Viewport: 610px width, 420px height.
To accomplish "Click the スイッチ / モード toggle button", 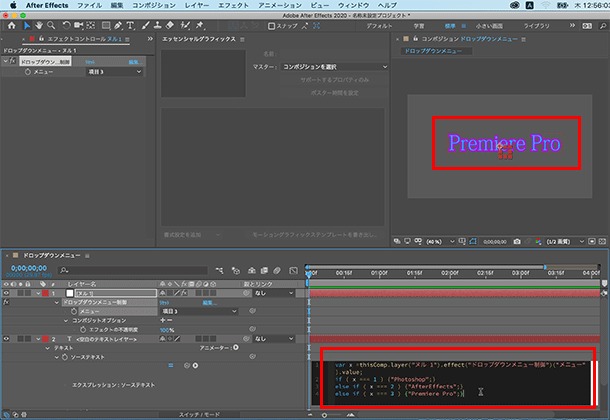I will click(199, 414).
